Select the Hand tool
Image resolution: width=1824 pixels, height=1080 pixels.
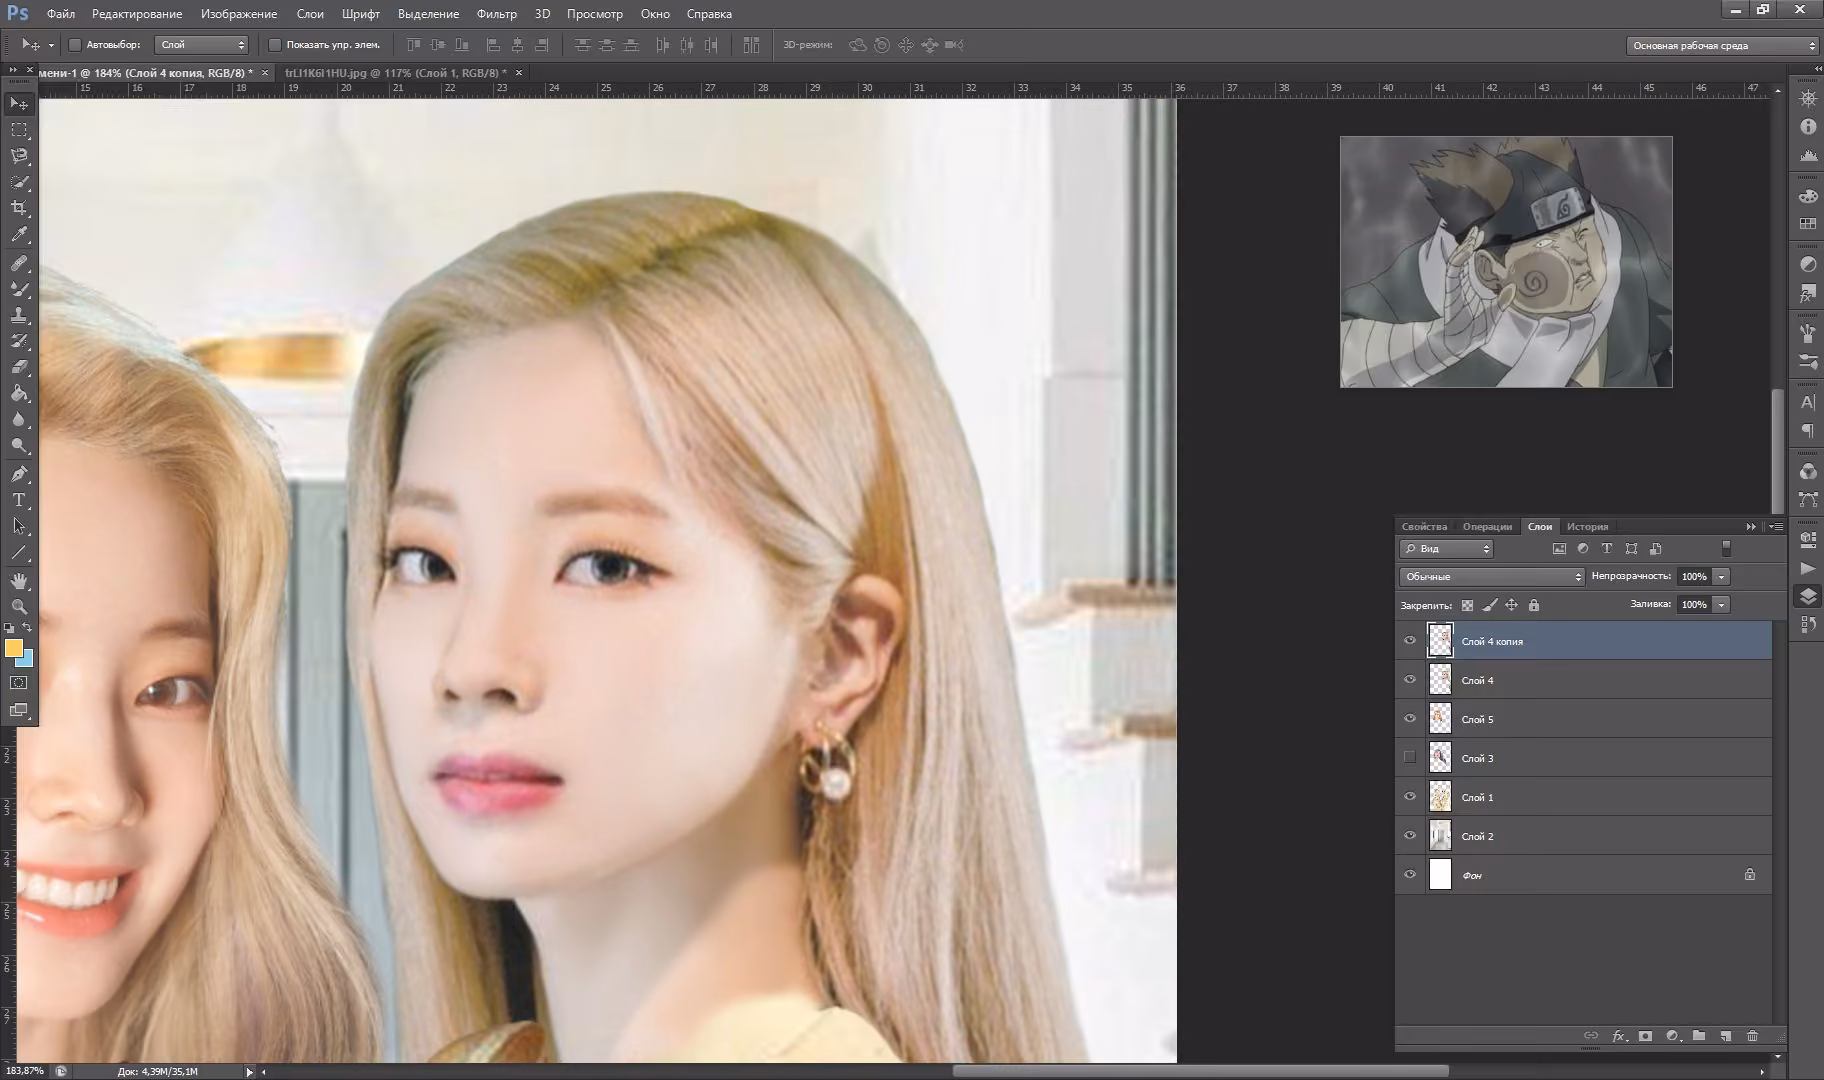coord(19,581)
